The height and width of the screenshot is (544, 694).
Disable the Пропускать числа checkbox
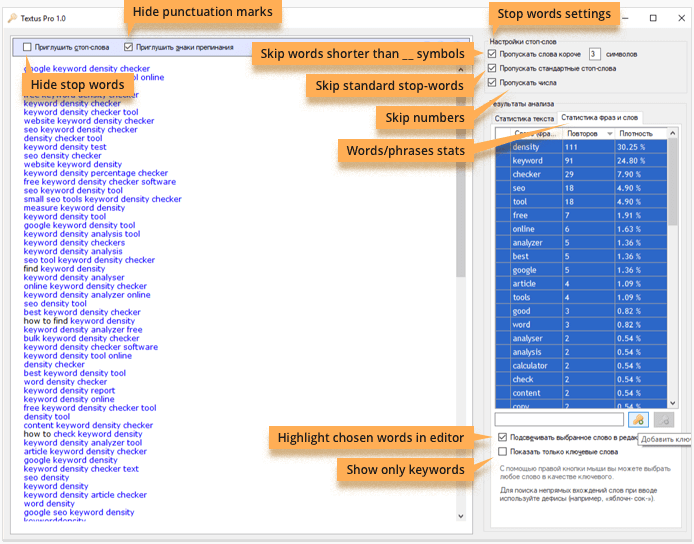click(492, 82)
